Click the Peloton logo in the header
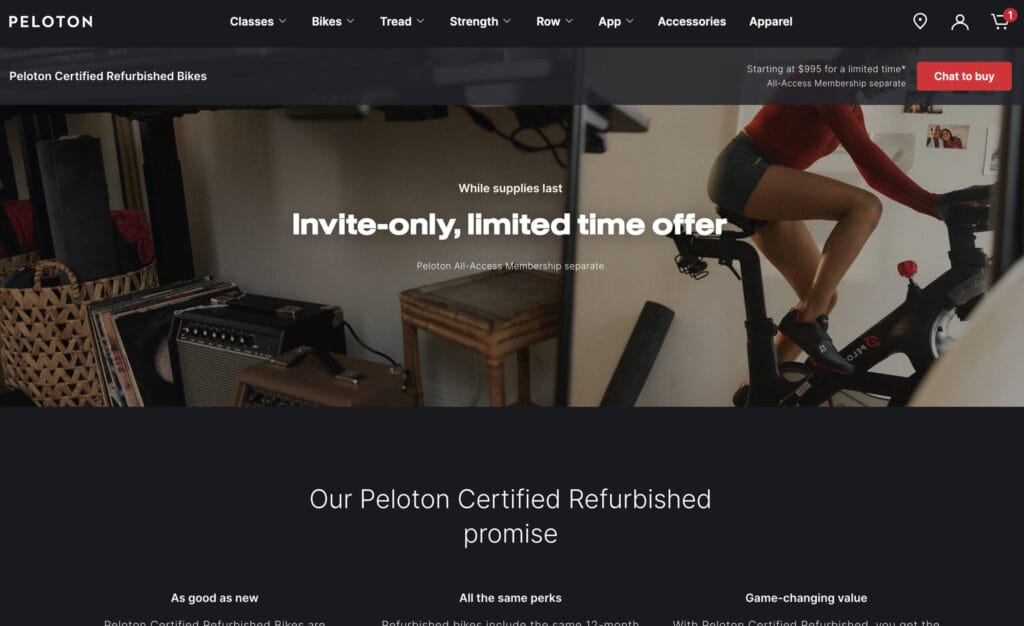Screen dimensions: 1024x626 tap(50, 22)
